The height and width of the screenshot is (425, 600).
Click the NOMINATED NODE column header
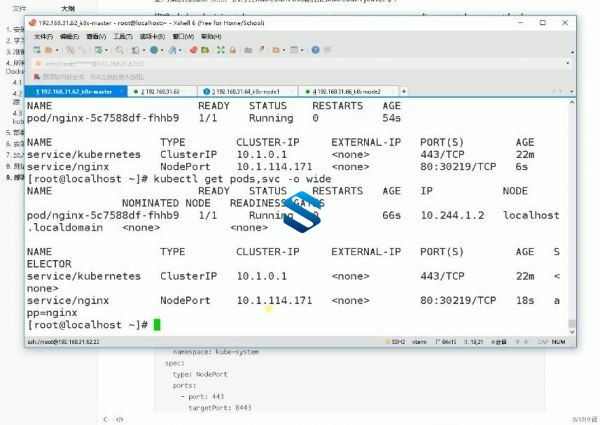tap(166, 204)
